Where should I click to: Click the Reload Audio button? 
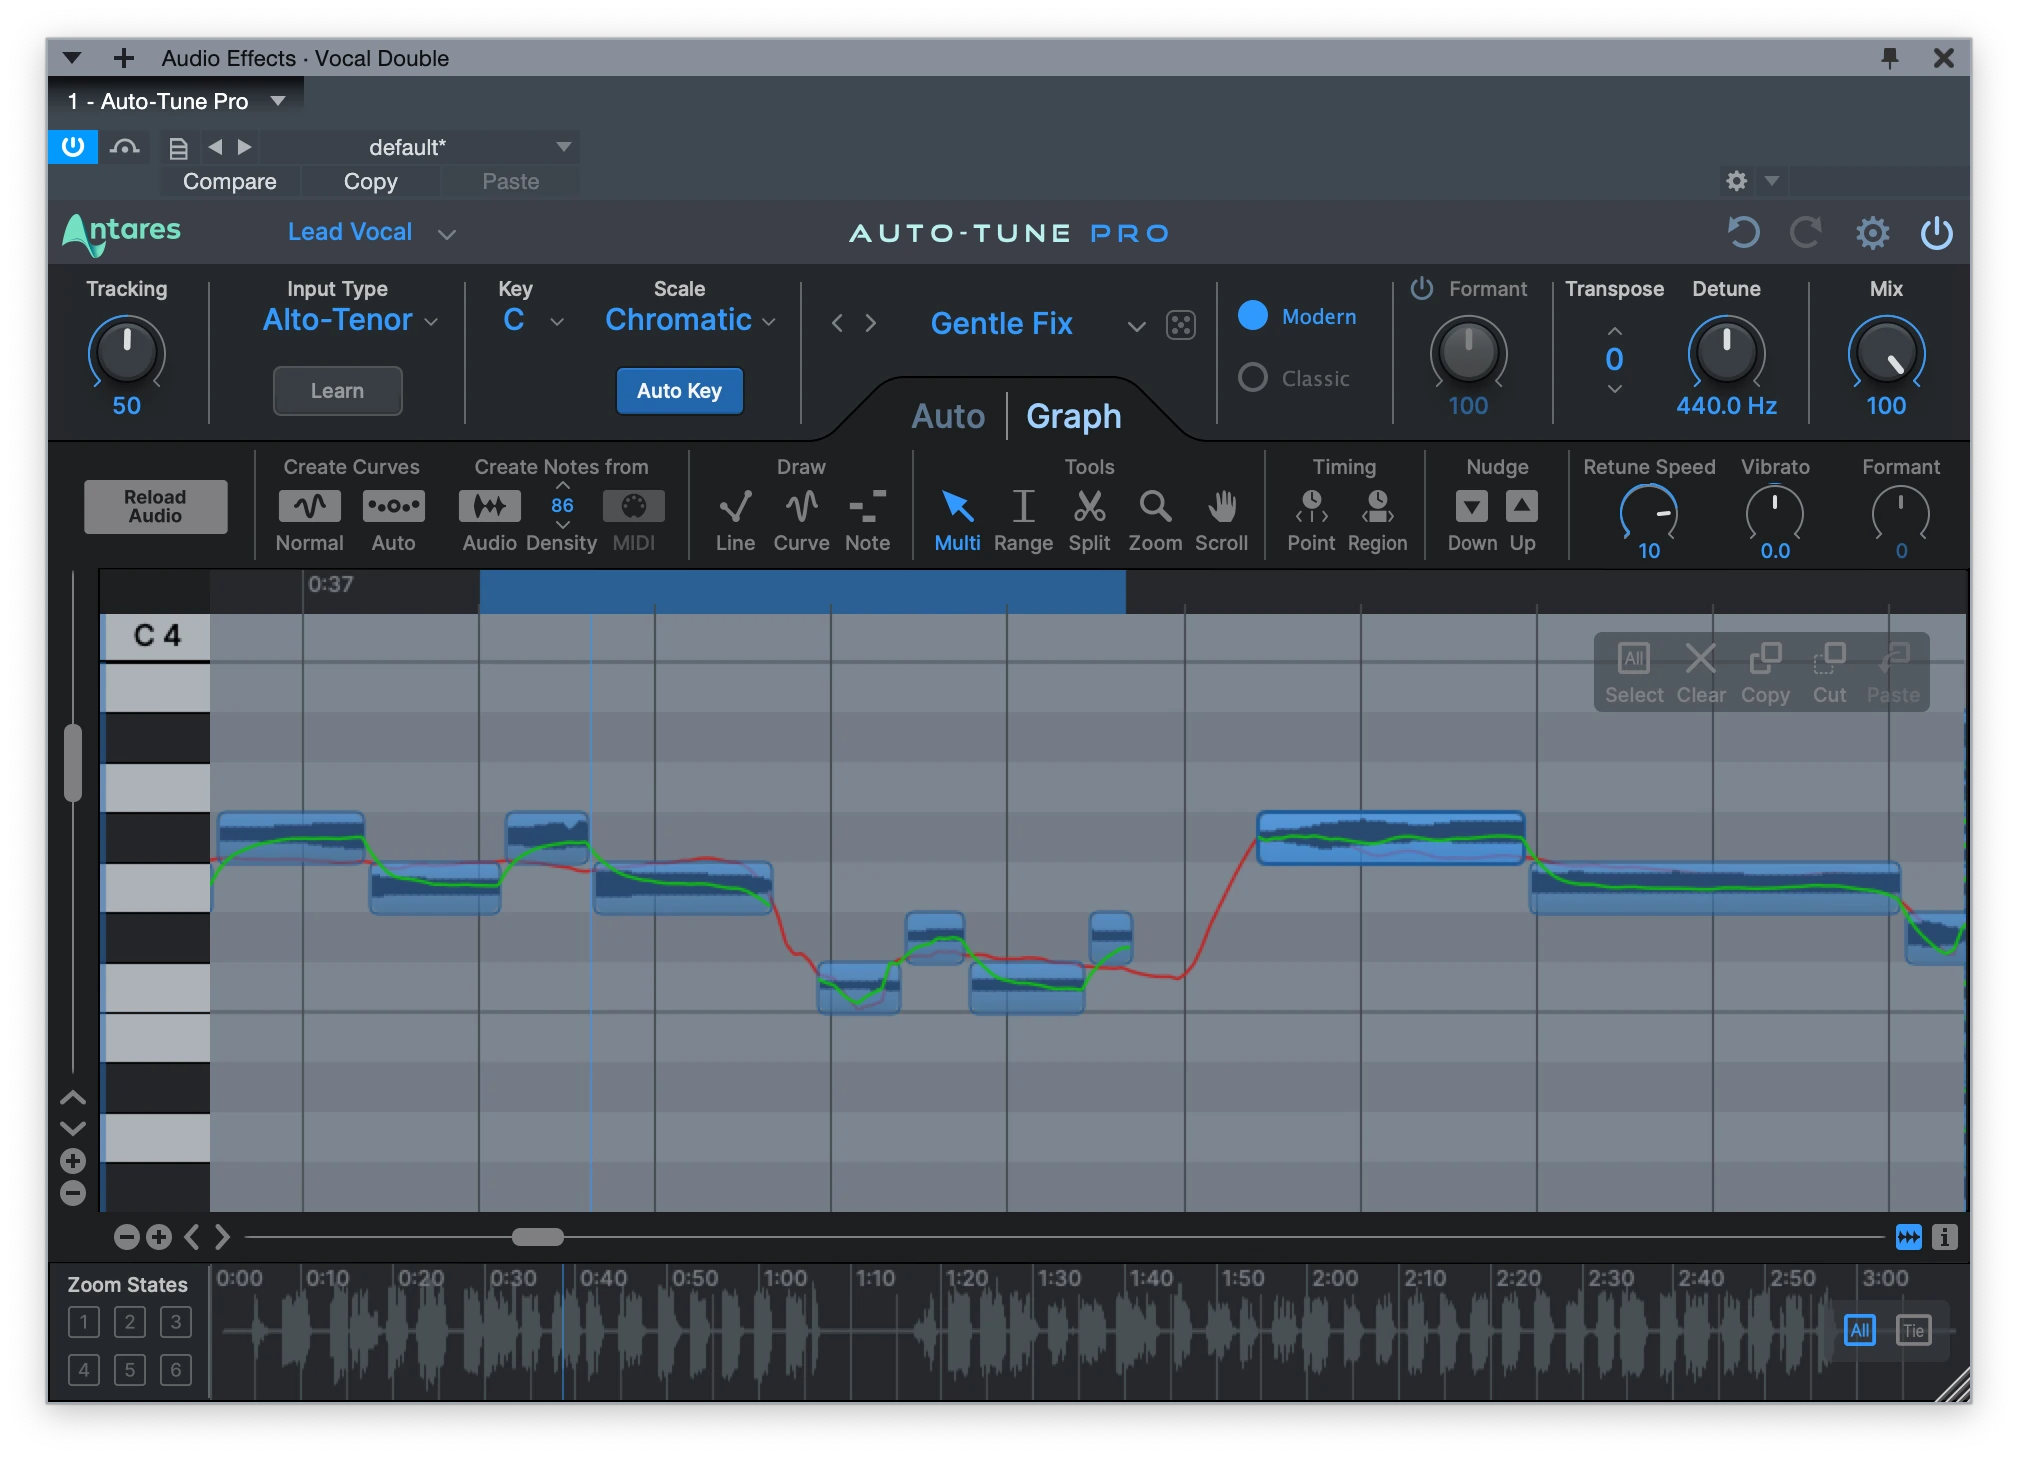[x=155, y=507]
